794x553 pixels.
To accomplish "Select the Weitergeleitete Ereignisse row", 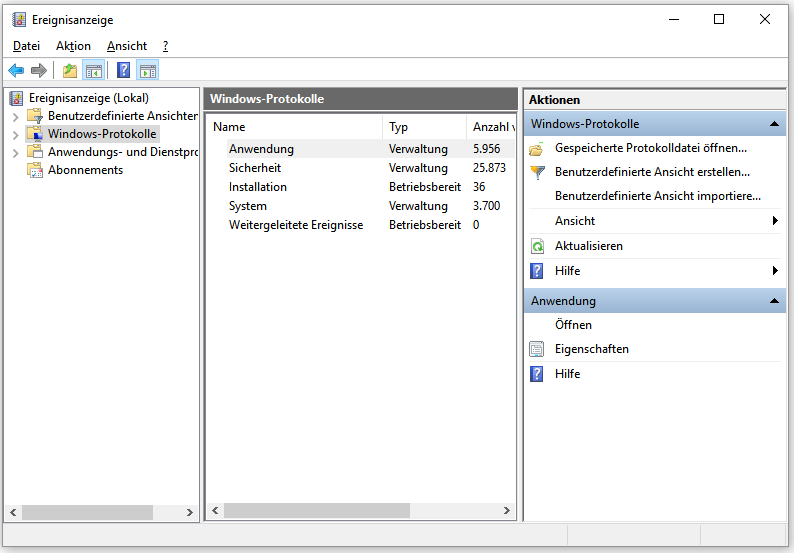I will [361, 225].
